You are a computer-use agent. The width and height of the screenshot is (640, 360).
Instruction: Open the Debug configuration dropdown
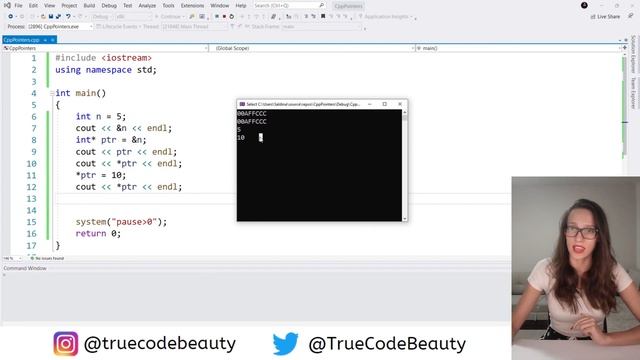click(x=102, y=17)
